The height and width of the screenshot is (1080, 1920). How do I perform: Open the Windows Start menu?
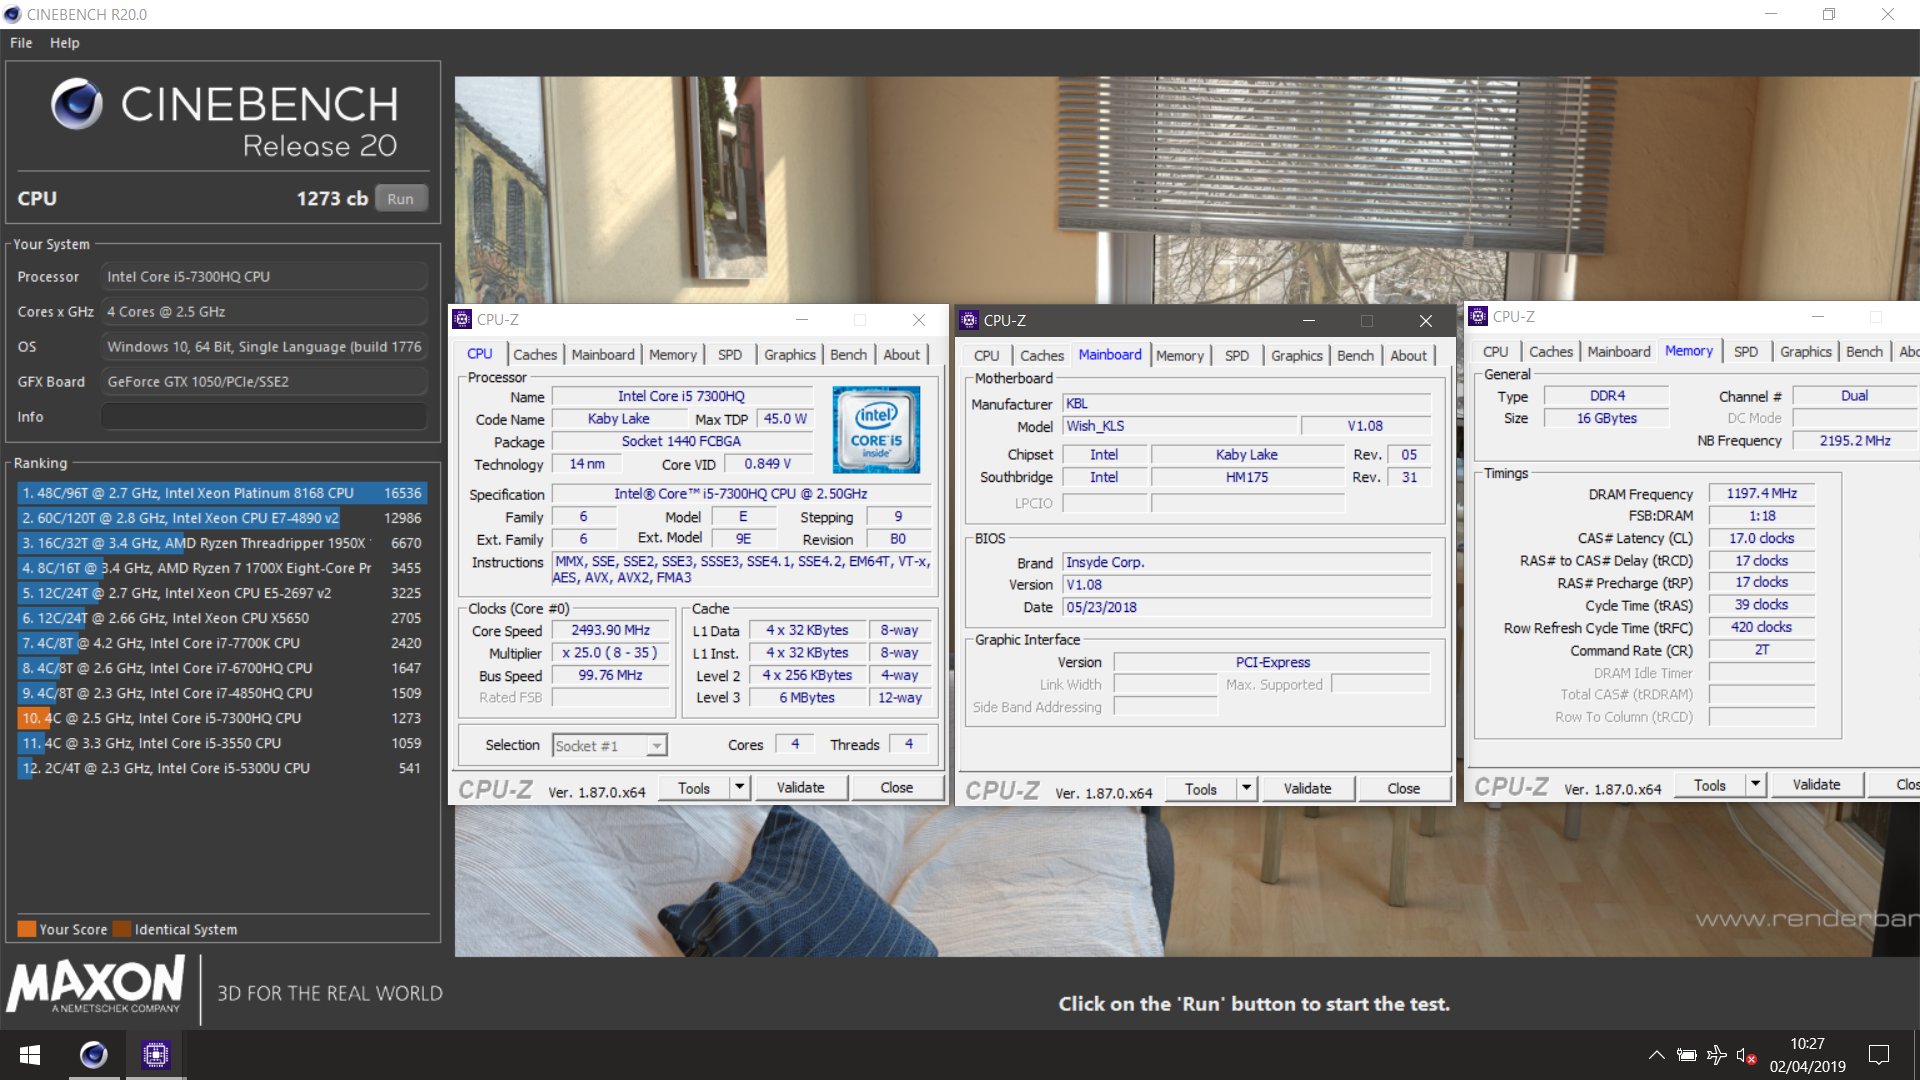pyautogui.click(x=30, y=1055)
